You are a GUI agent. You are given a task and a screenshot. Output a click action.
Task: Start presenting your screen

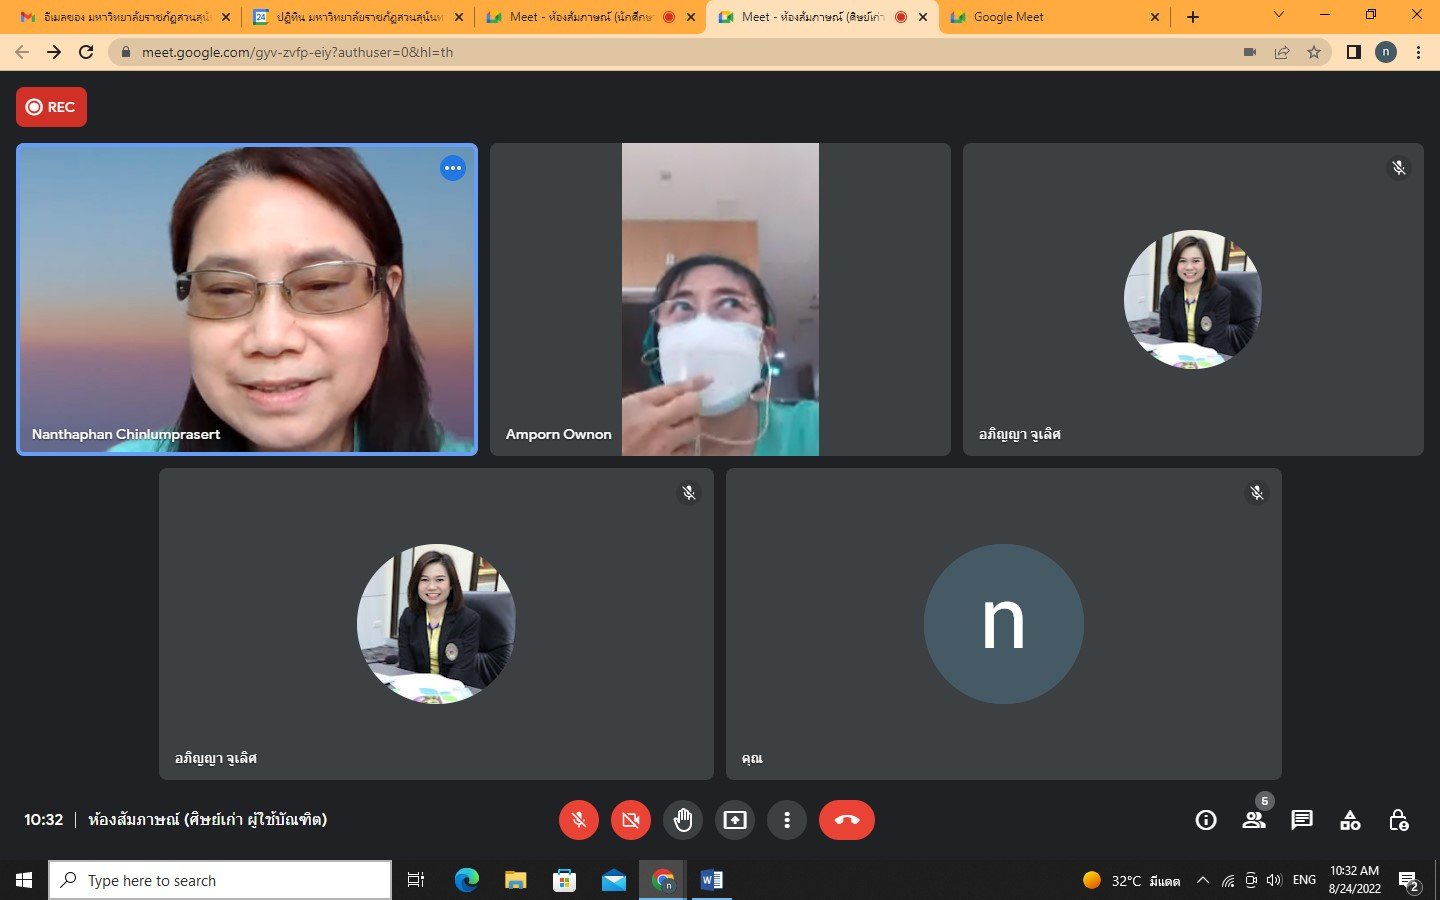[735, 820]
